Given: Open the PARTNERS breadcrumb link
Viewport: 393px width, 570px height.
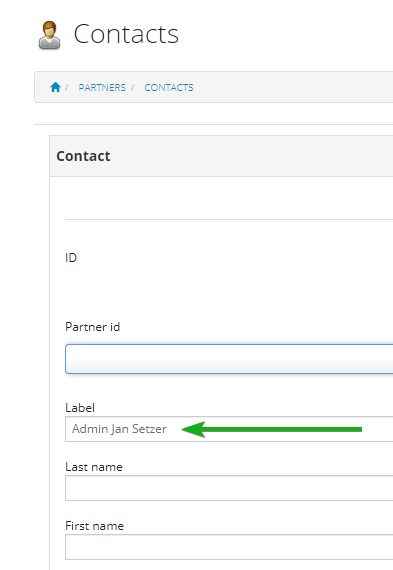Looking at the screenshot, I should tap(102, 88).
